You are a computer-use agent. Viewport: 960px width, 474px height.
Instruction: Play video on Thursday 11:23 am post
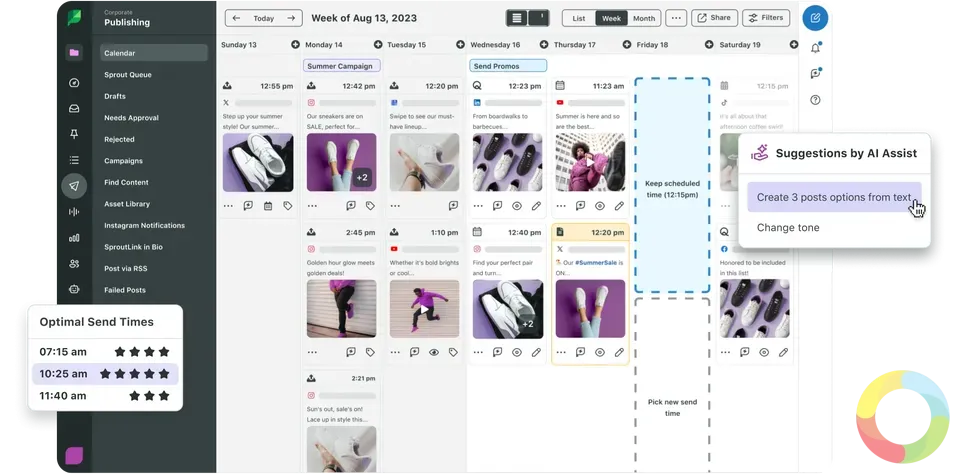[x=590, y=162]
